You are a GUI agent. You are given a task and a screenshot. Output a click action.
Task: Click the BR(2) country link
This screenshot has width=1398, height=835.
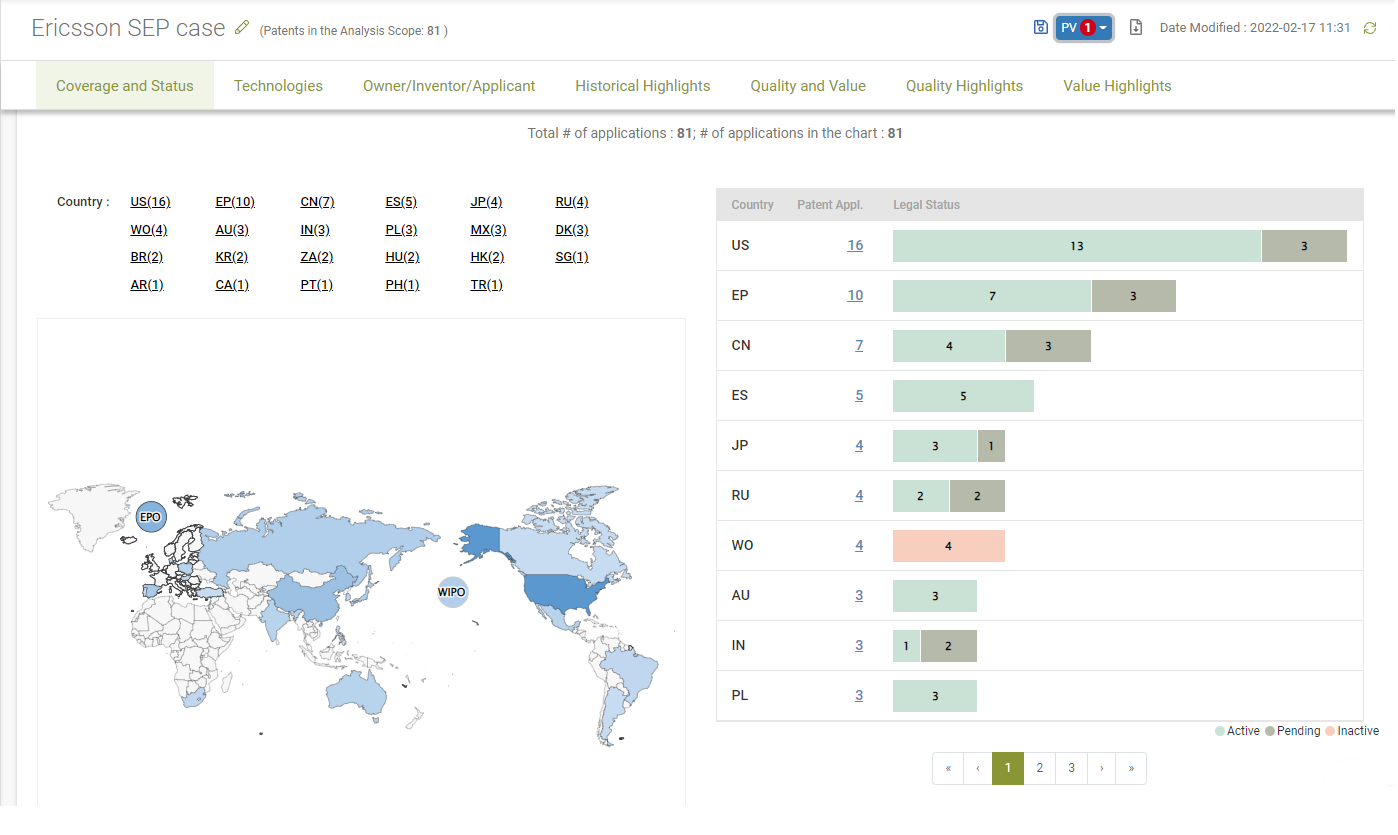[147, 257]
